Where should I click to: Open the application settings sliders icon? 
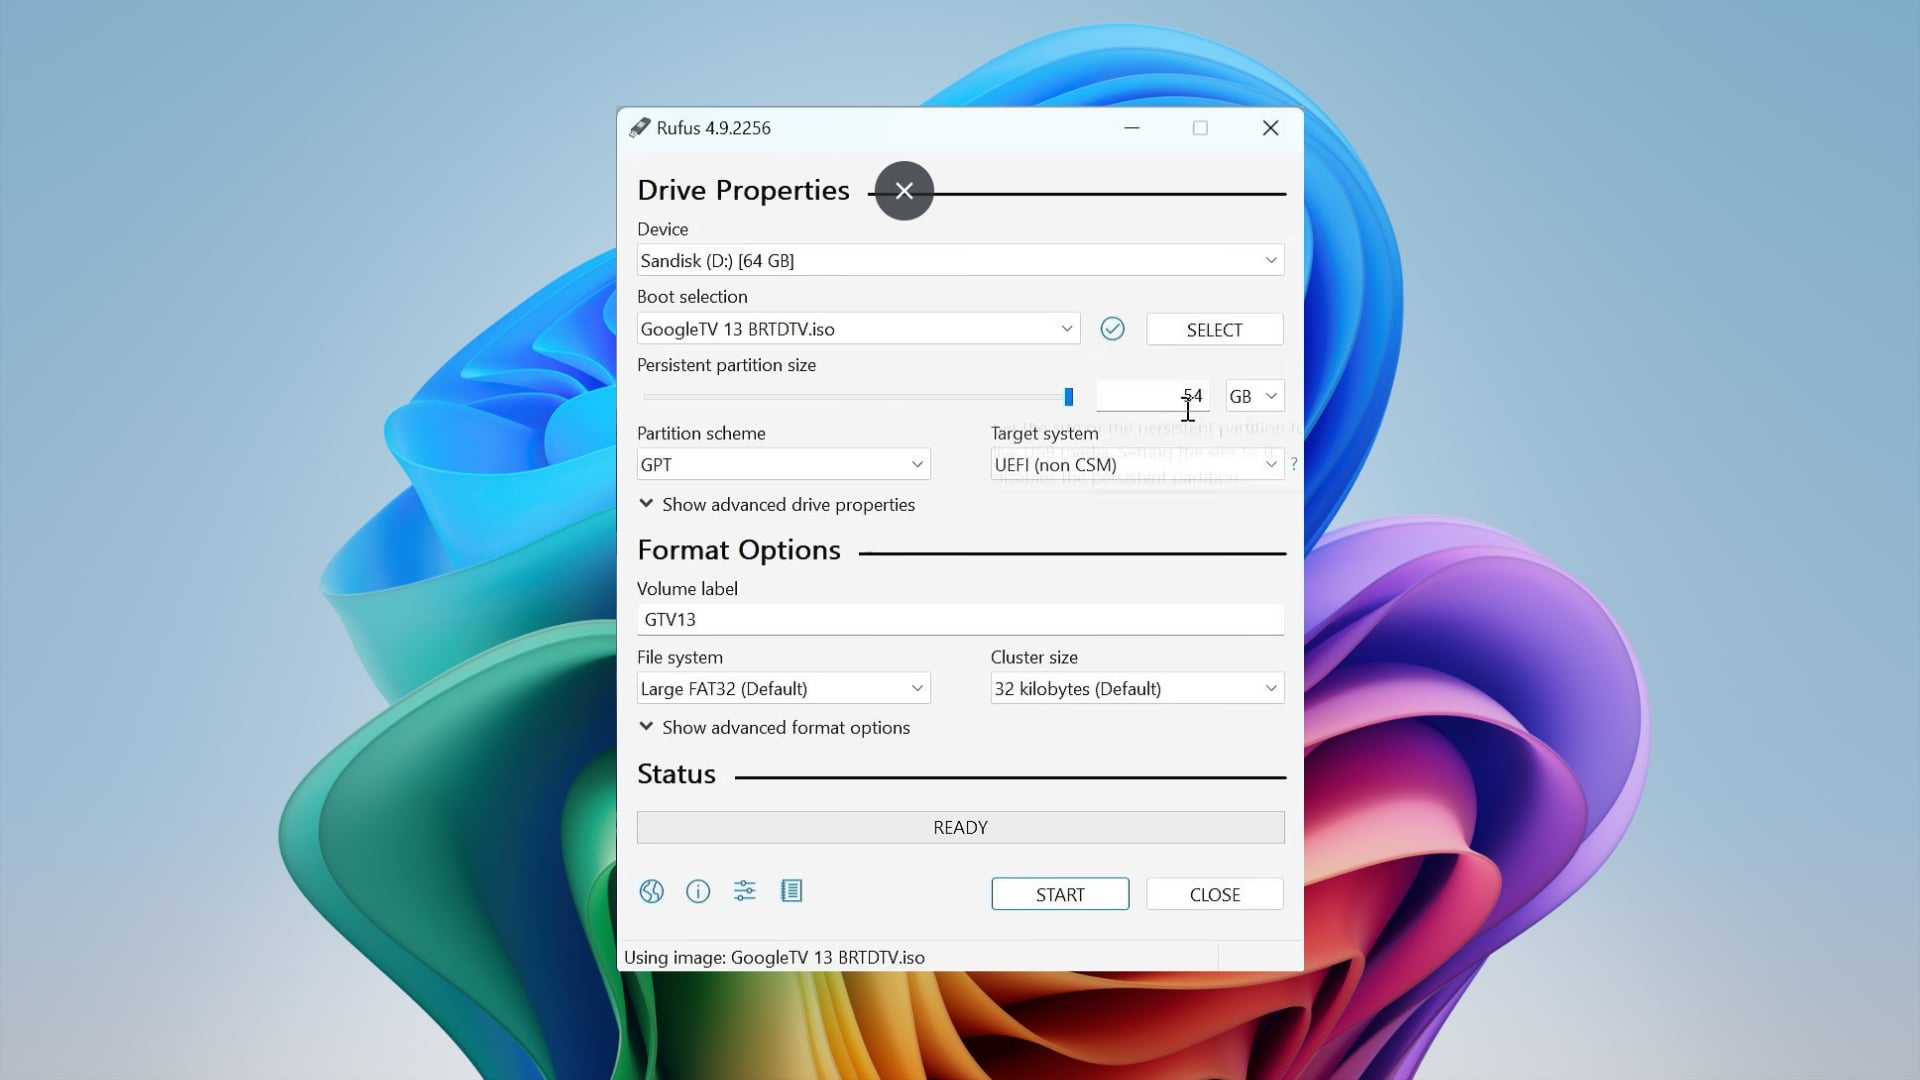[745, 891]
